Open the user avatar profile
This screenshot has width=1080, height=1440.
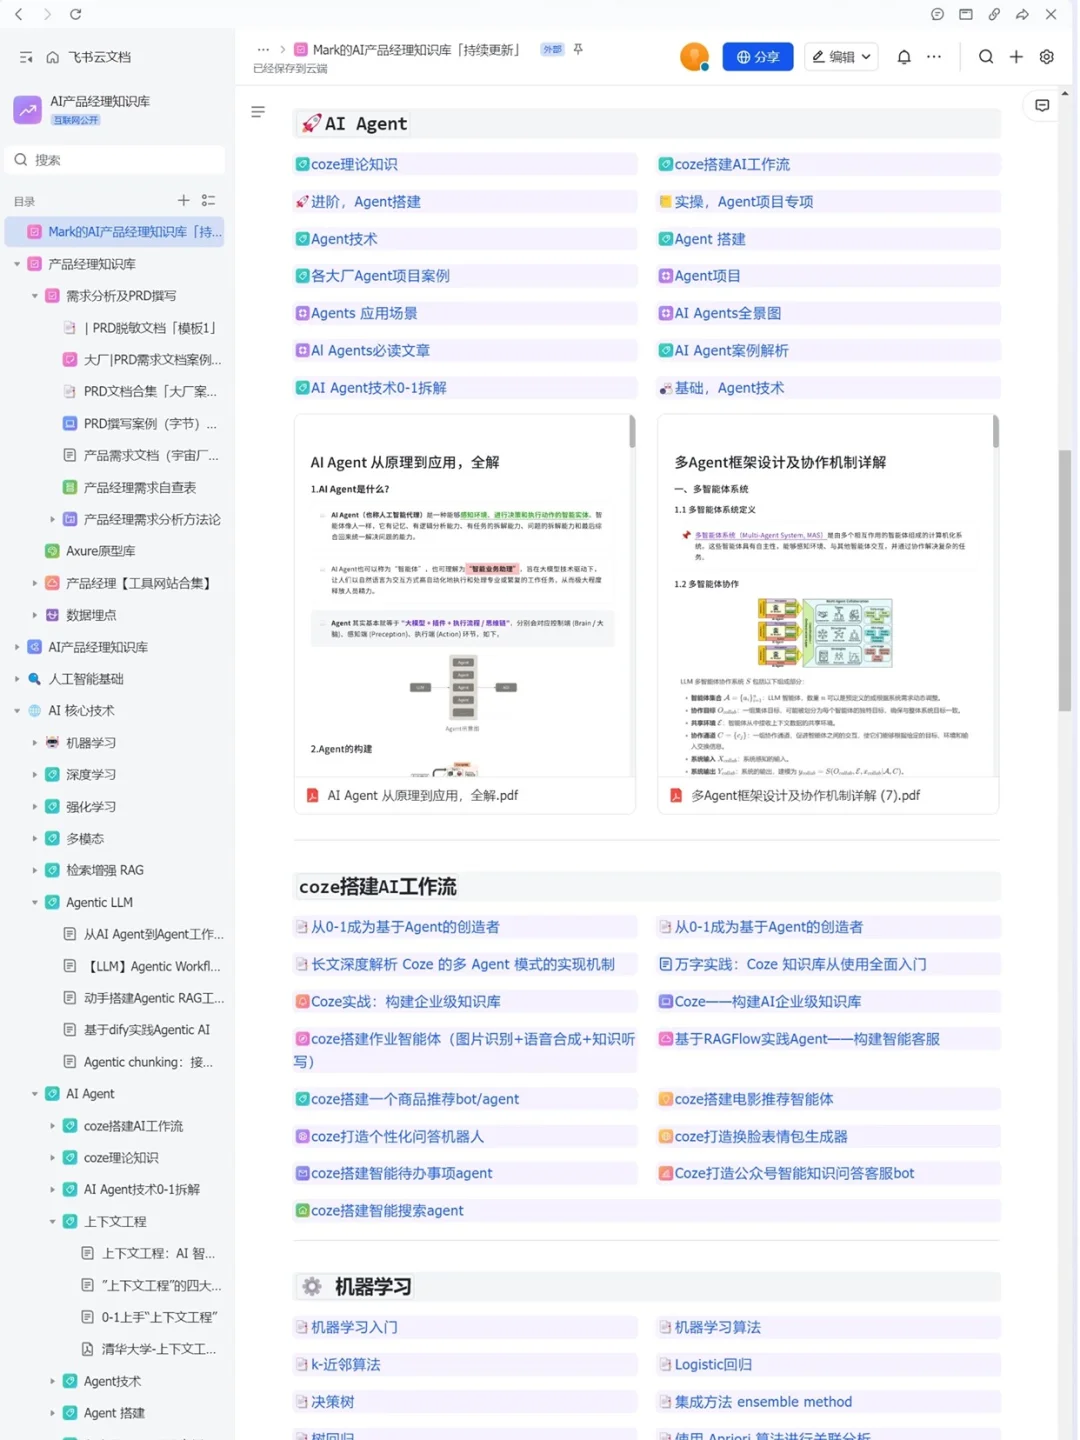694,57
